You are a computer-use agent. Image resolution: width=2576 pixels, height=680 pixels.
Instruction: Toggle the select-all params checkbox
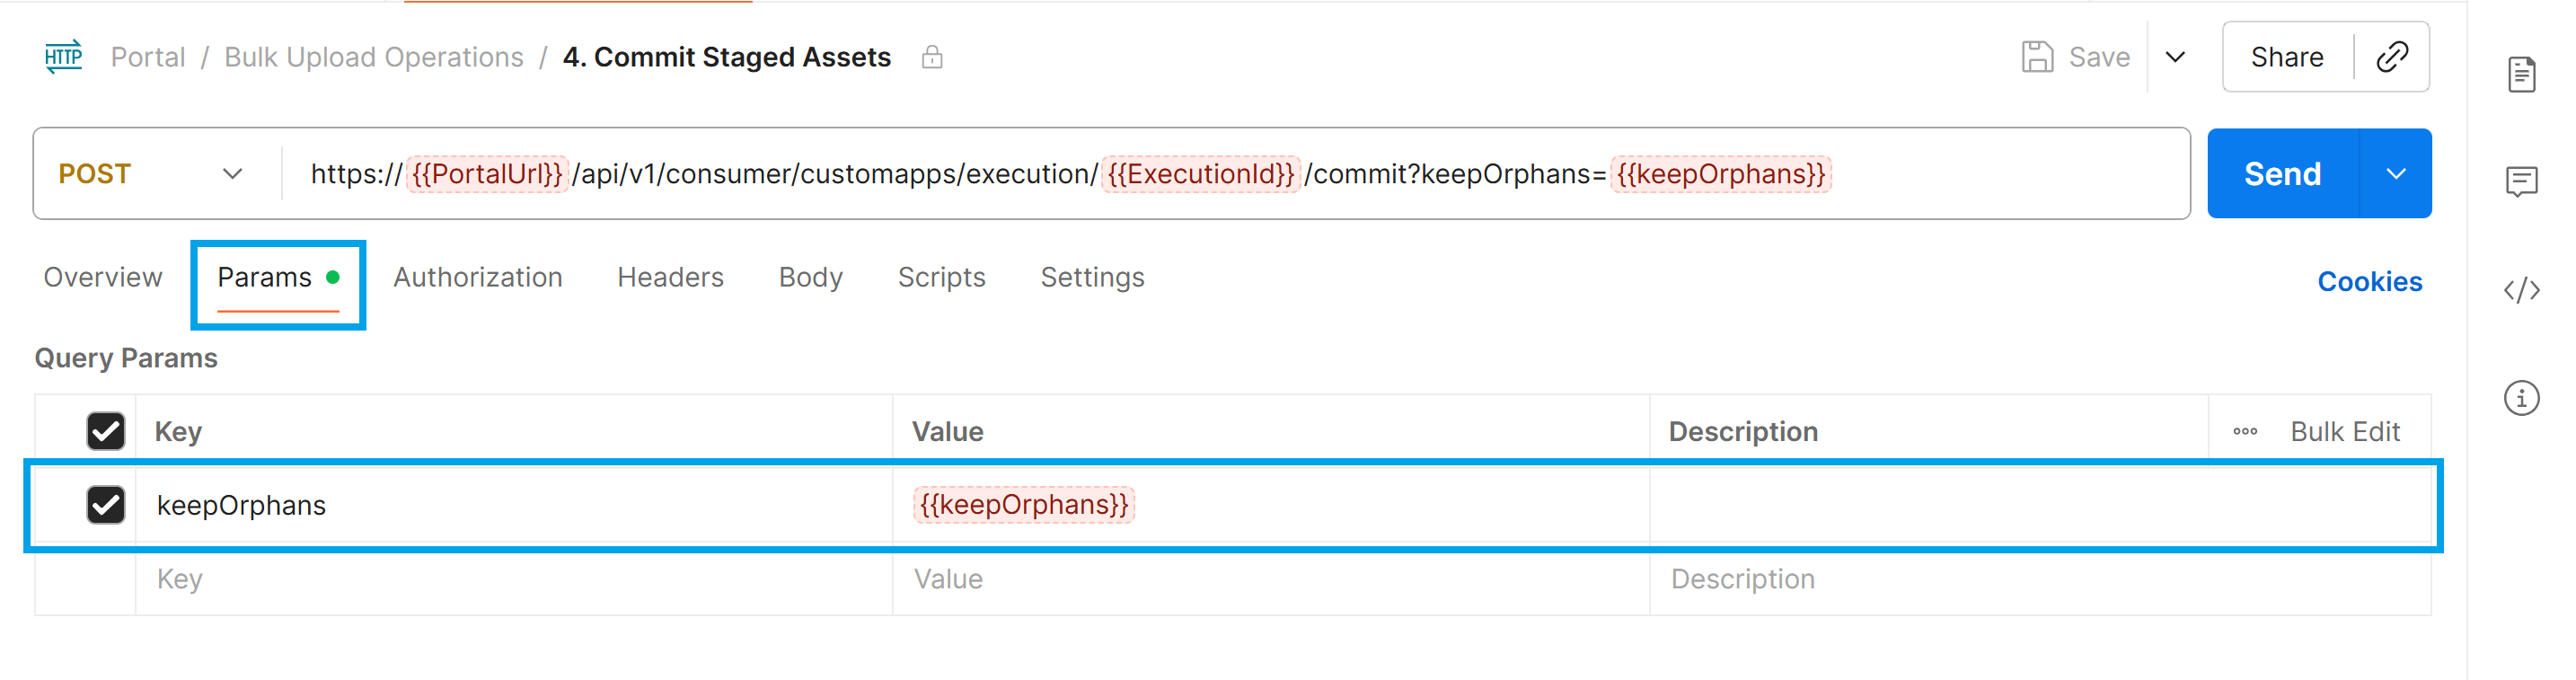click(x=105, y=430)
